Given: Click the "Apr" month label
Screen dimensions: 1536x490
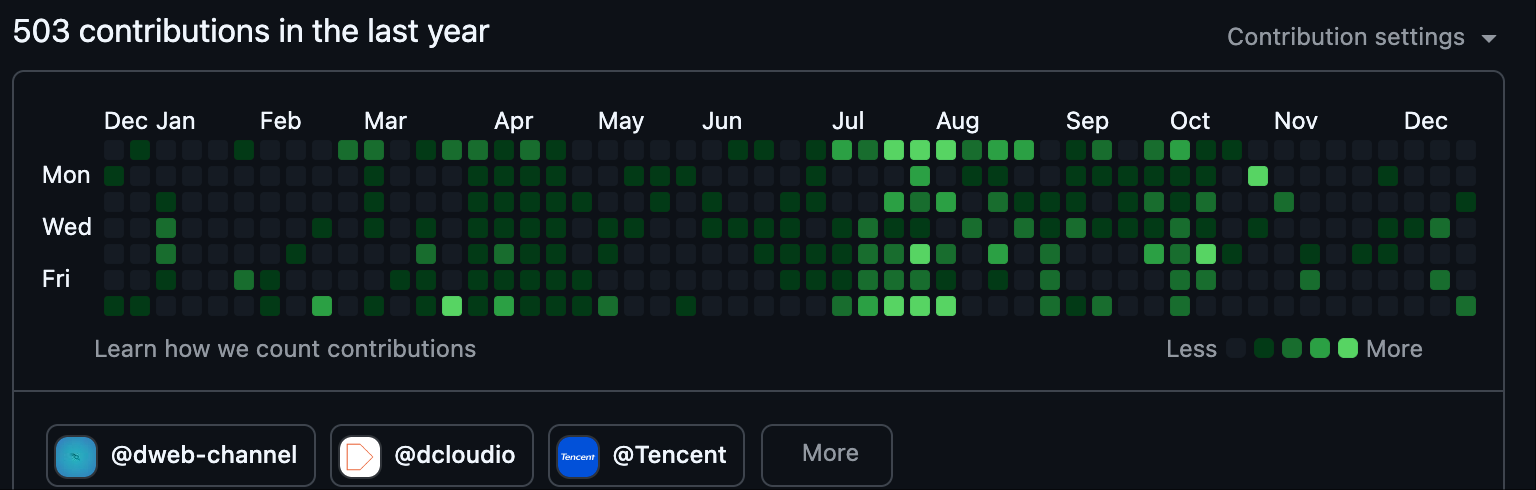Looking at the screenshot, I should pos(514,122).
